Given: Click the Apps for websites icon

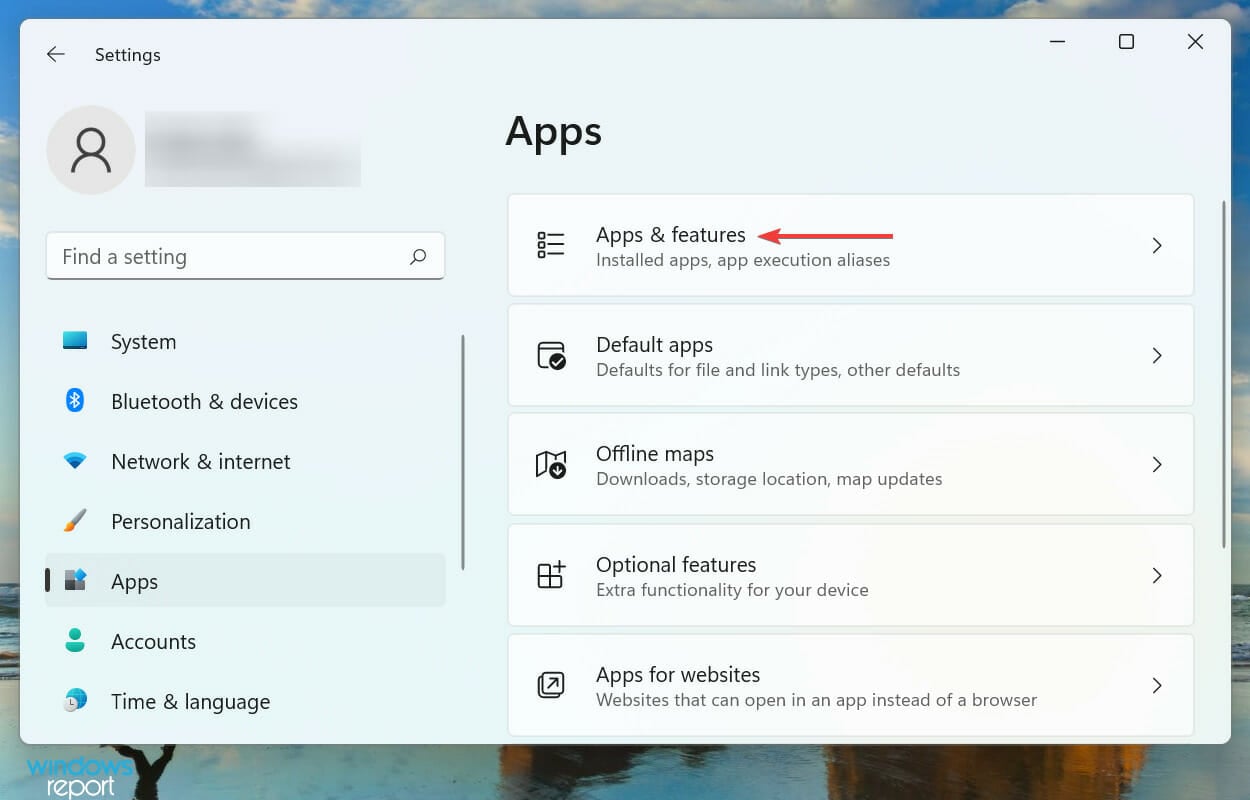Looking at the screenshot, I should pyautogui.click(x=550, y=685).
